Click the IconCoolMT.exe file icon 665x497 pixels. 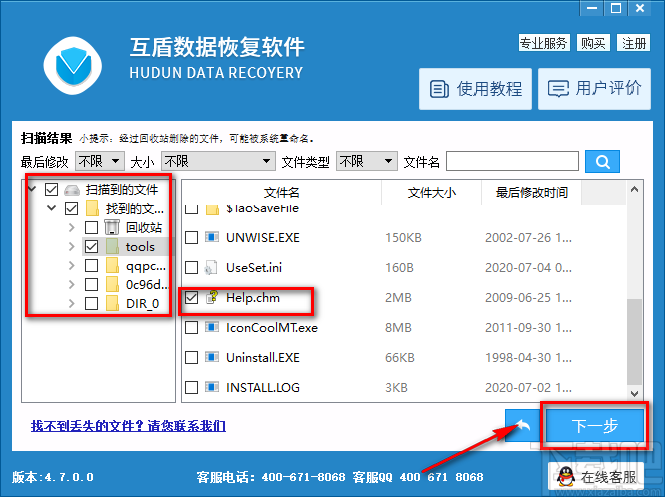[212, 327]
